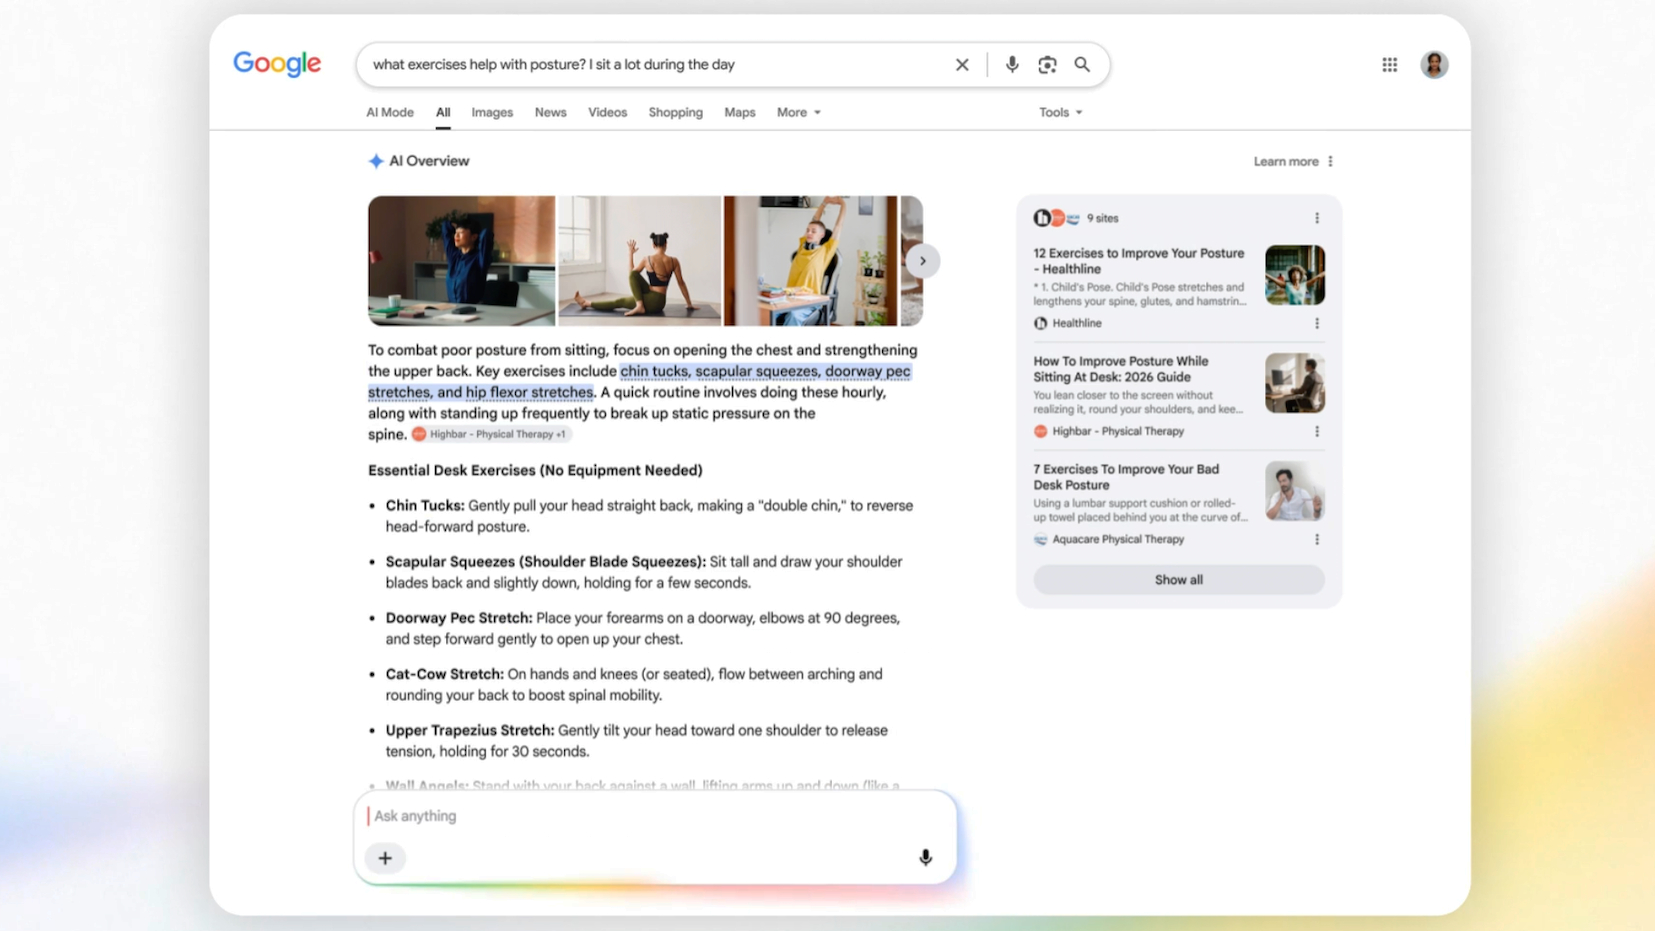Open the account profile avatar
Viewport: 1655px width, 931px height.
[1434, 65]
